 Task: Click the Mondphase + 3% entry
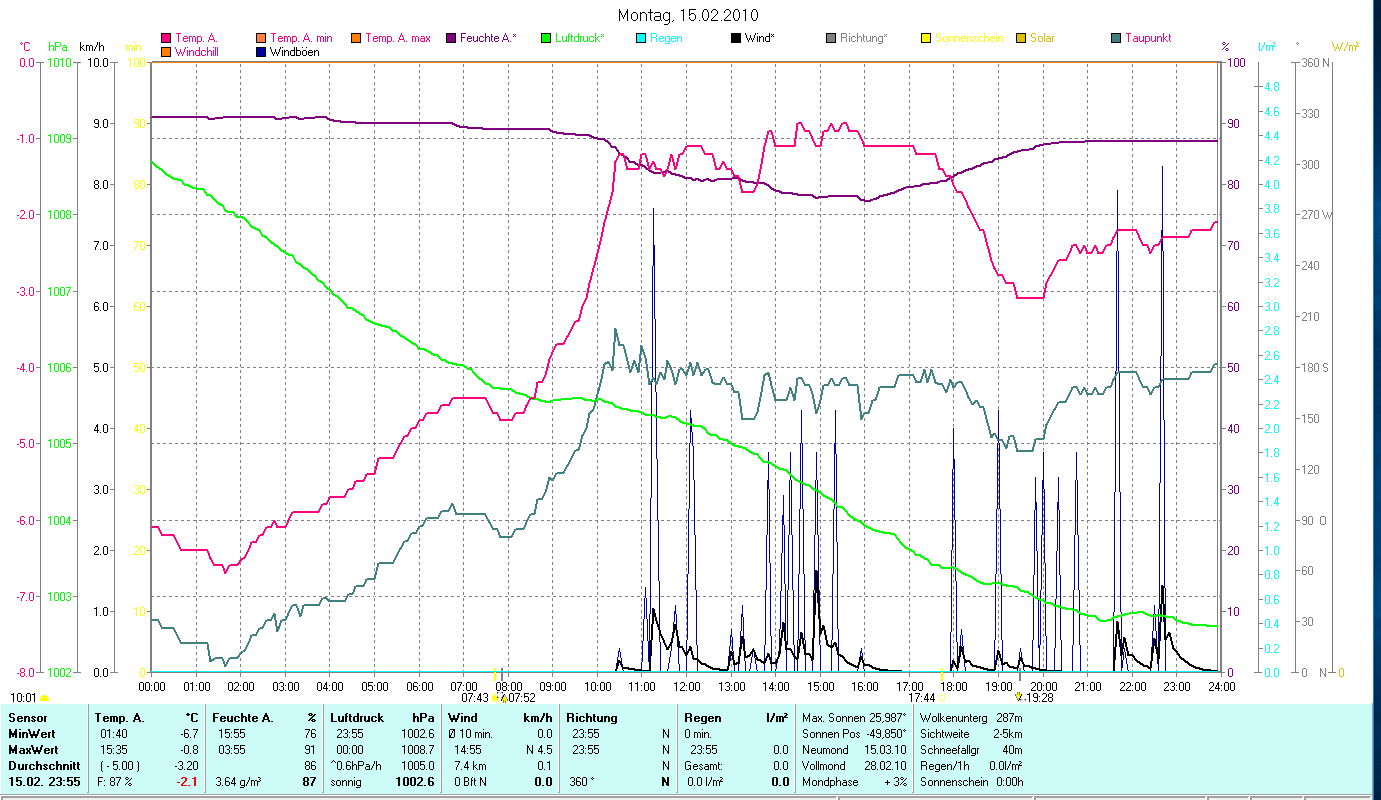click(x=854, y=781)
